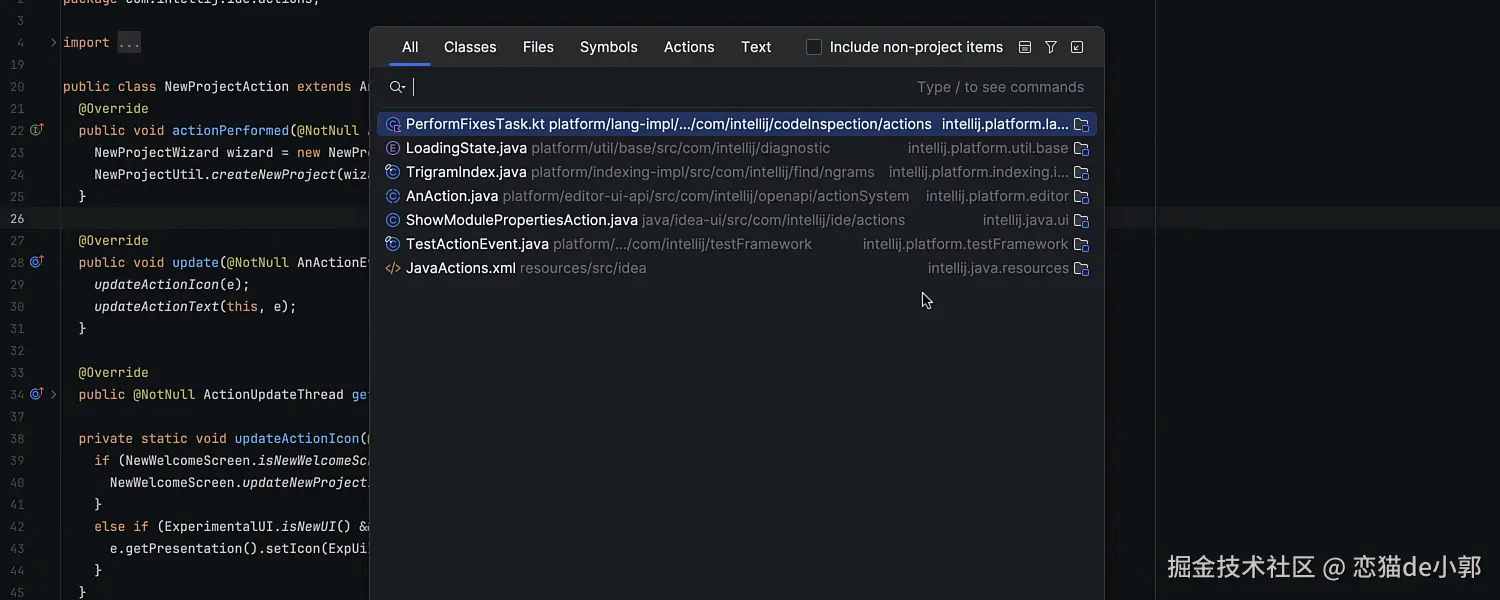Click gutter override icon on line 28
Screen dimensions: 1500x600
36,262
